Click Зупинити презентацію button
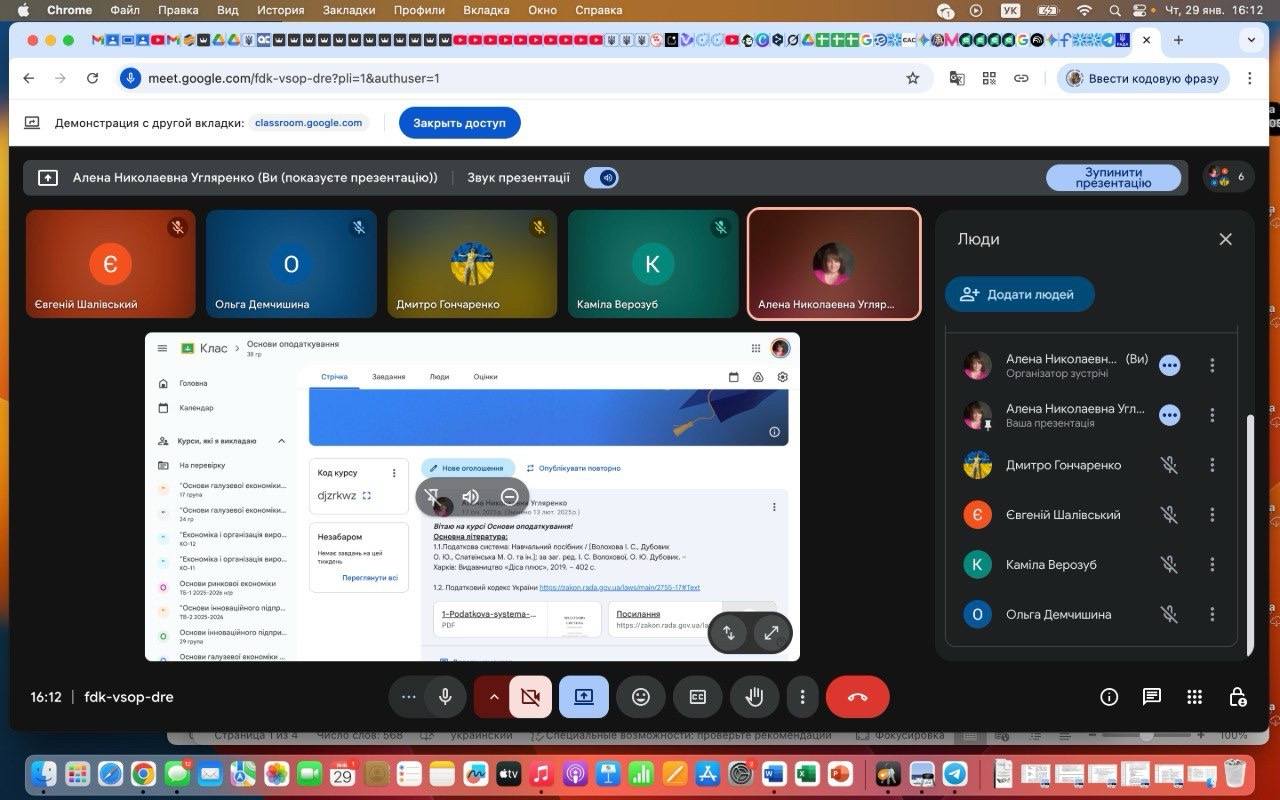The image size is (1280, 800). point(1113,178)
